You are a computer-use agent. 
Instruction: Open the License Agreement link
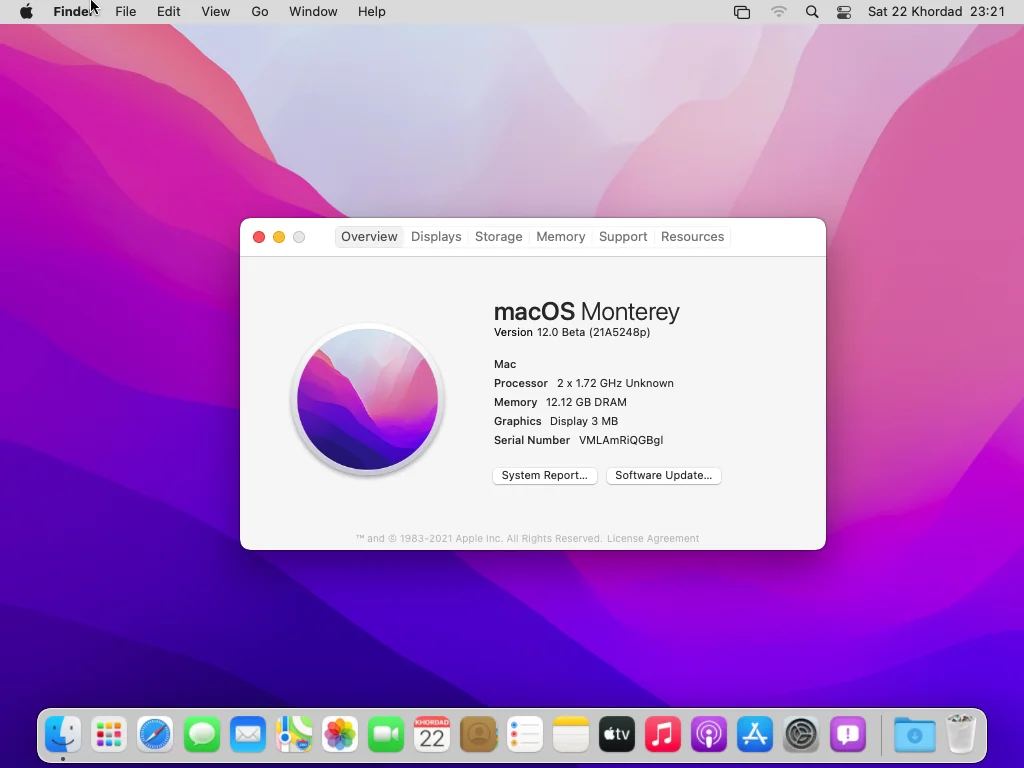tap(653, 539)
